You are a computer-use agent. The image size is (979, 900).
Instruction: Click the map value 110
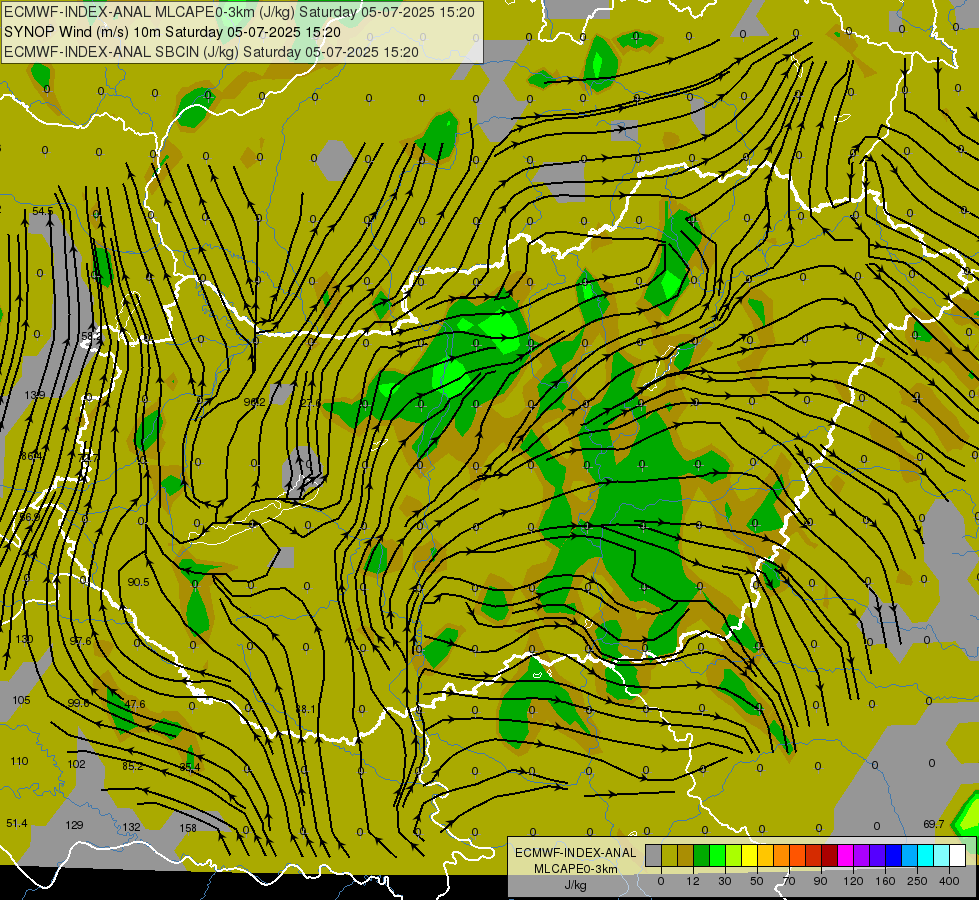tap(19, 761)
